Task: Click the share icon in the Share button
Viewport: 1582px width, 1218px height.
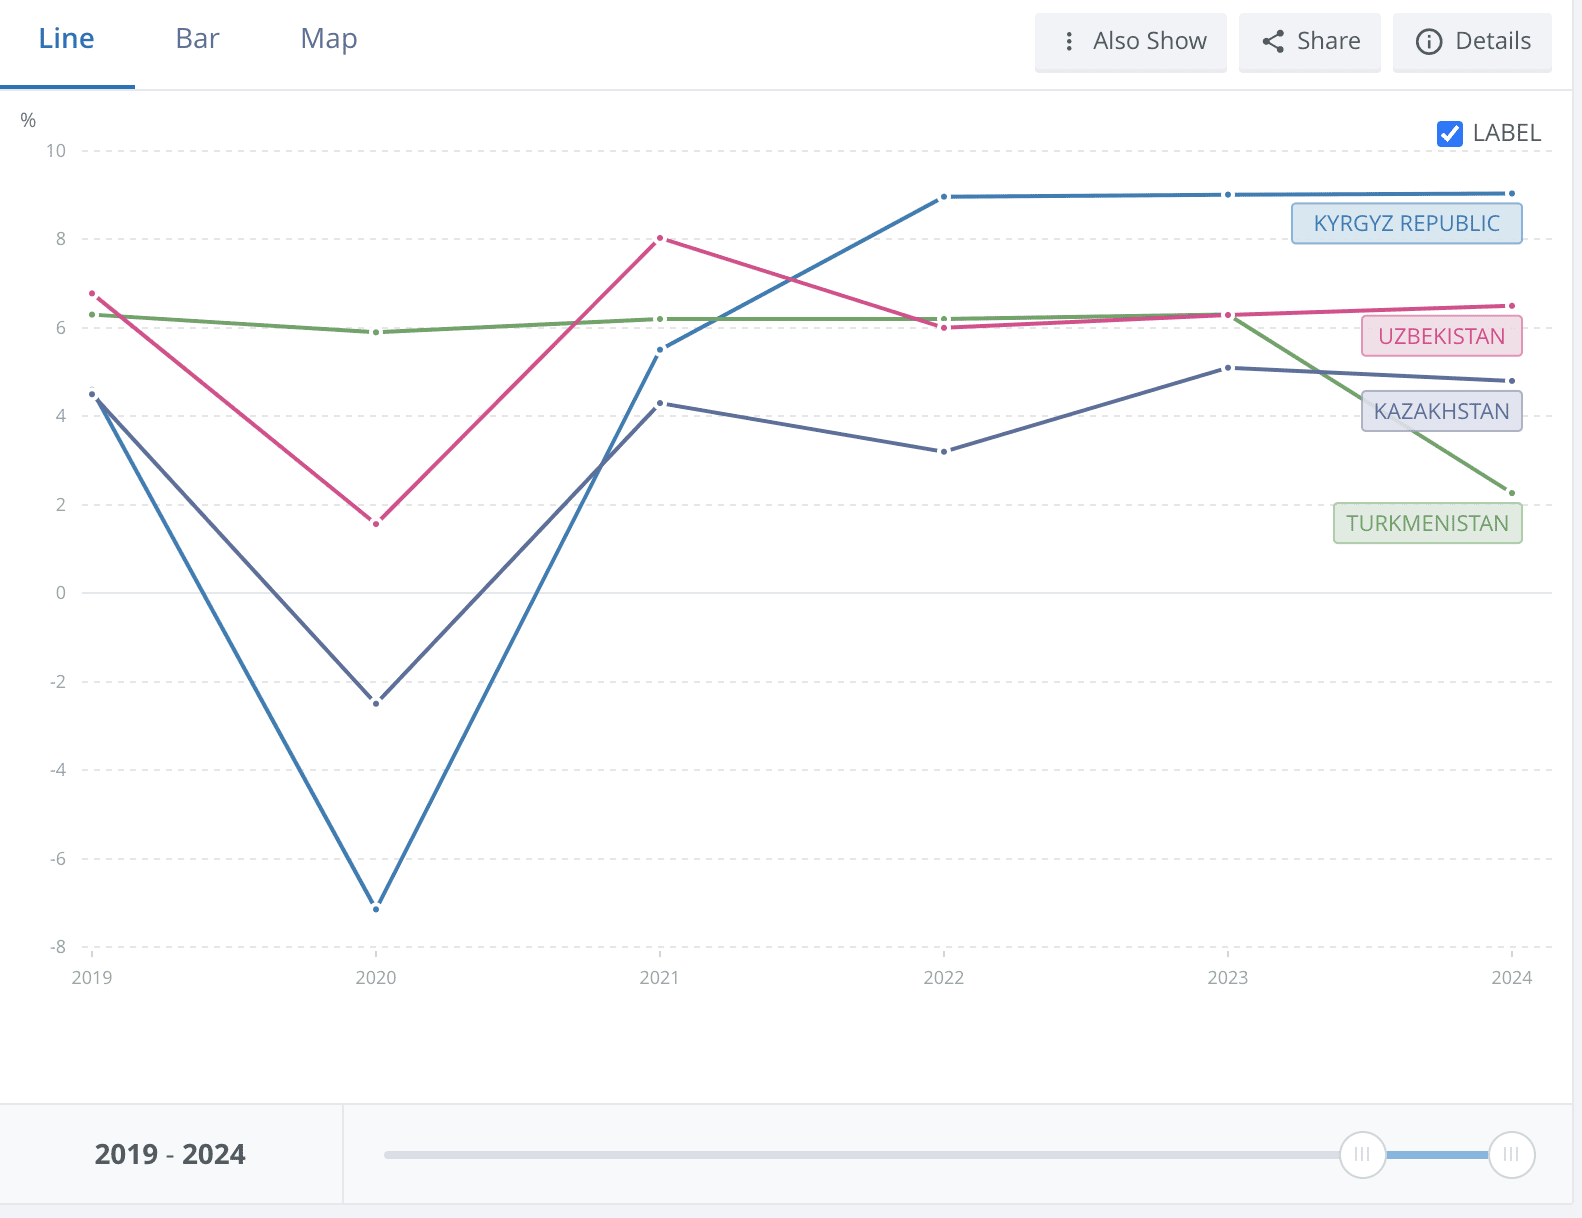Action: point(1273,41)
